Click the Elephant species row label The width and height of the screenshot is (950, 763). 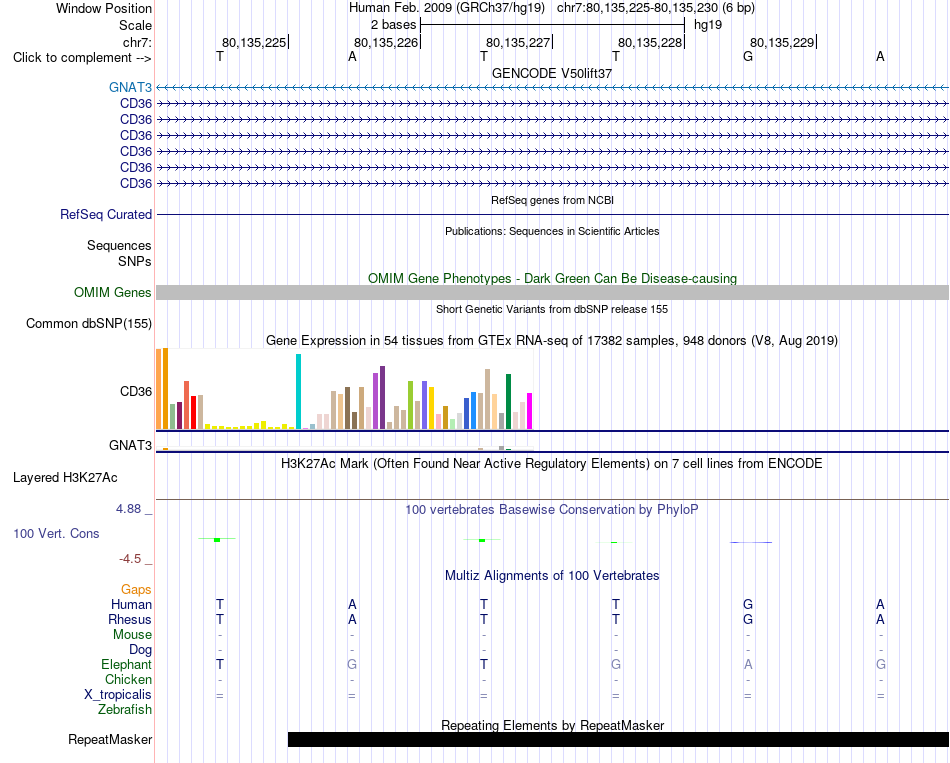(x=127, y=665)
